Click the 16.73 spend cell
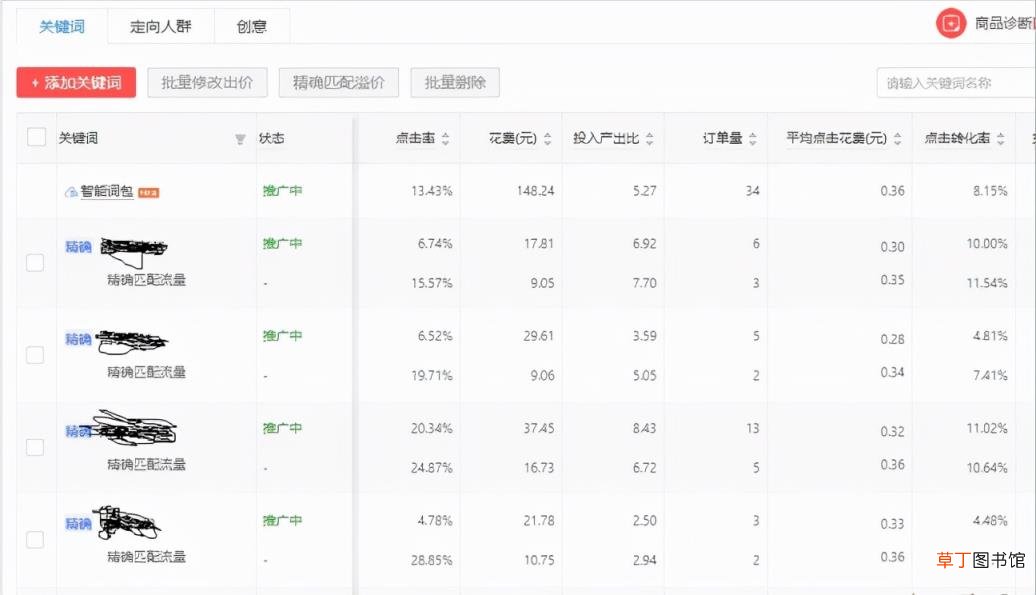The height and width of the screenshot is (595, 1036). pyautogui.click(x=539, y=469)
